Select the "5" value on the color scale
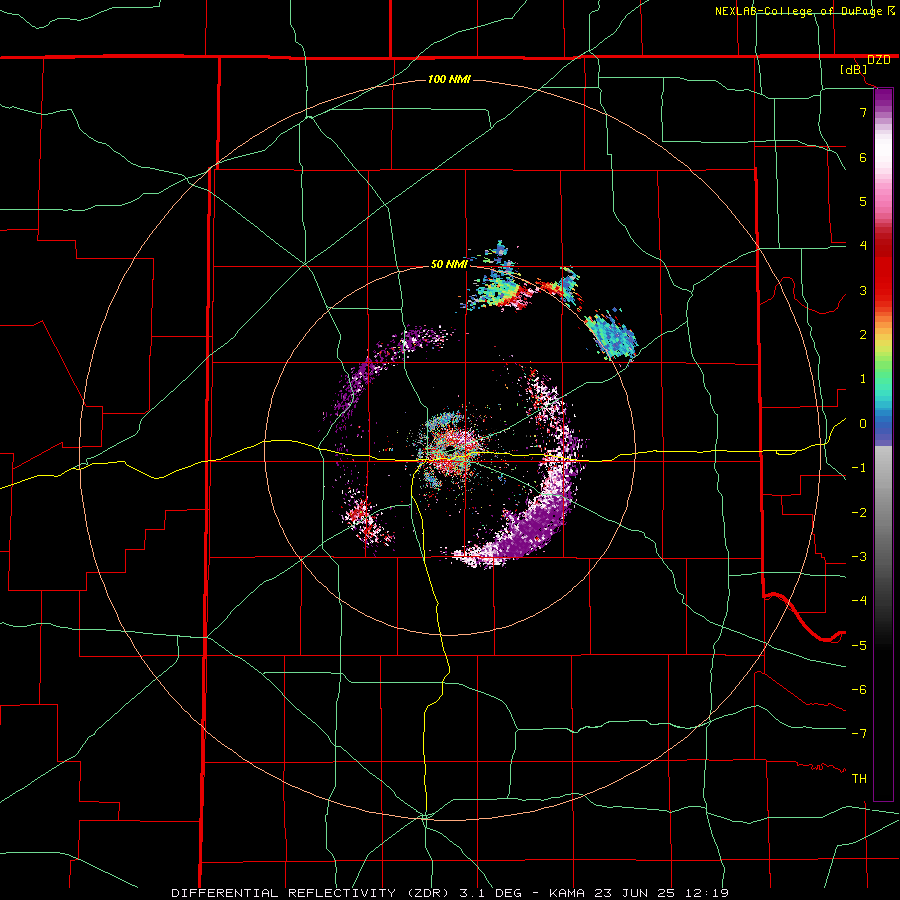 point(863,201)
